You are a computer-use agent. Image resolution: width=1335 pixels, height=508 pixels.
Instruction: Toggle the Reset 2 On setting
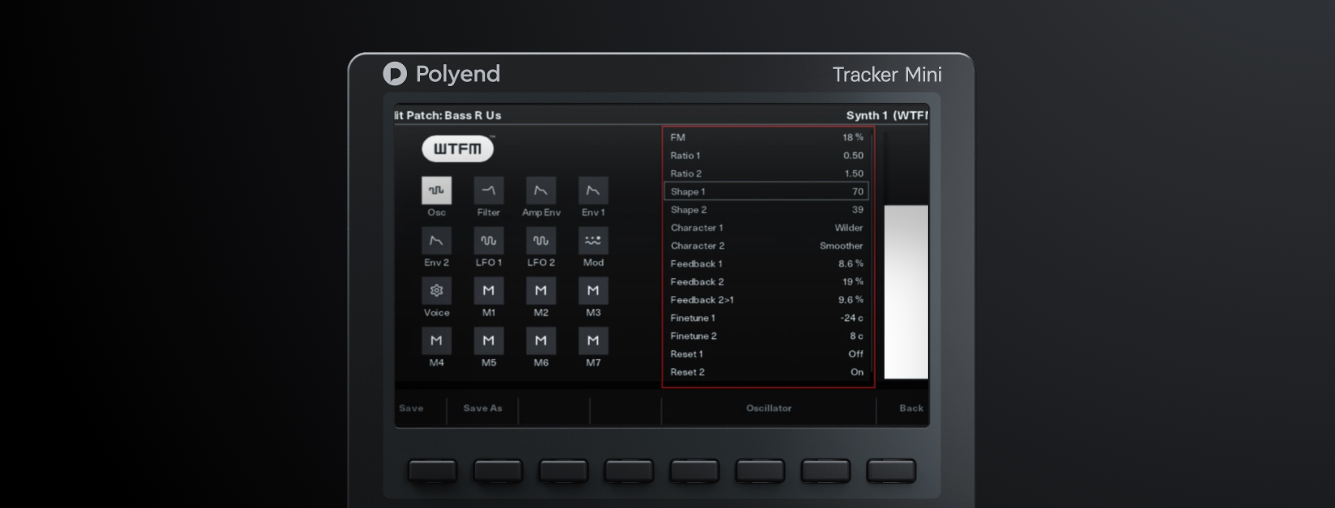click(767, 372)
